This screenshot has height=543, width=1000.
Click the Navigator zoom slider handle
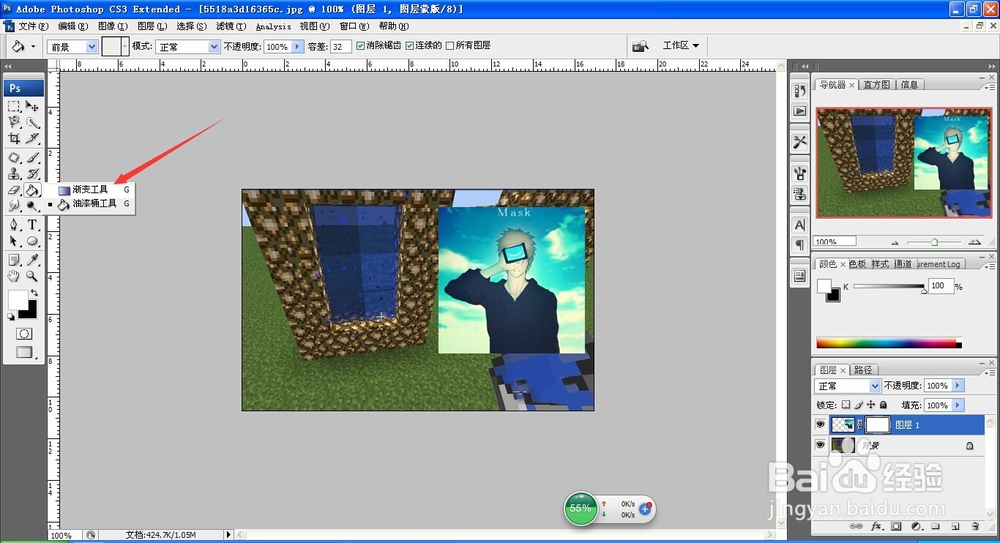934,242
